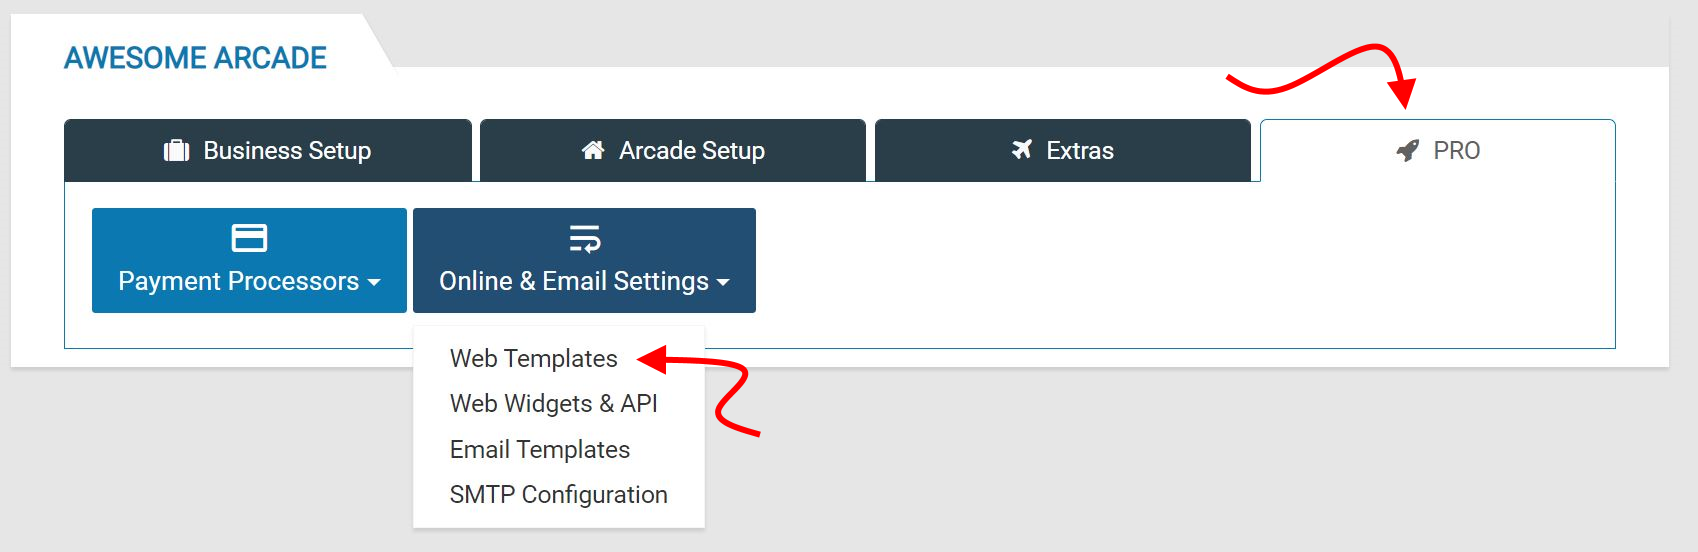Switch to the Business Setup tab

click(268, 150)
